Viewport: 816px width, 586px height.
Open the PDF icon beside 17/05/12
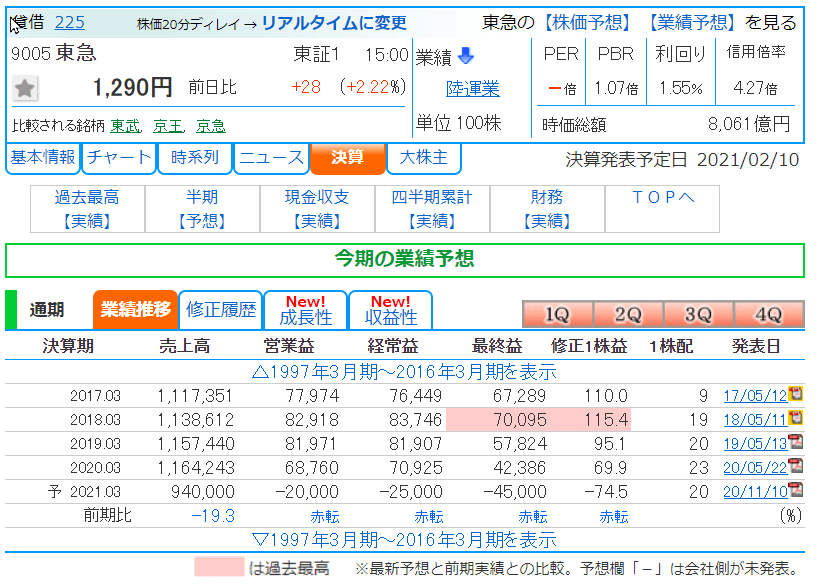click(796, 394)
